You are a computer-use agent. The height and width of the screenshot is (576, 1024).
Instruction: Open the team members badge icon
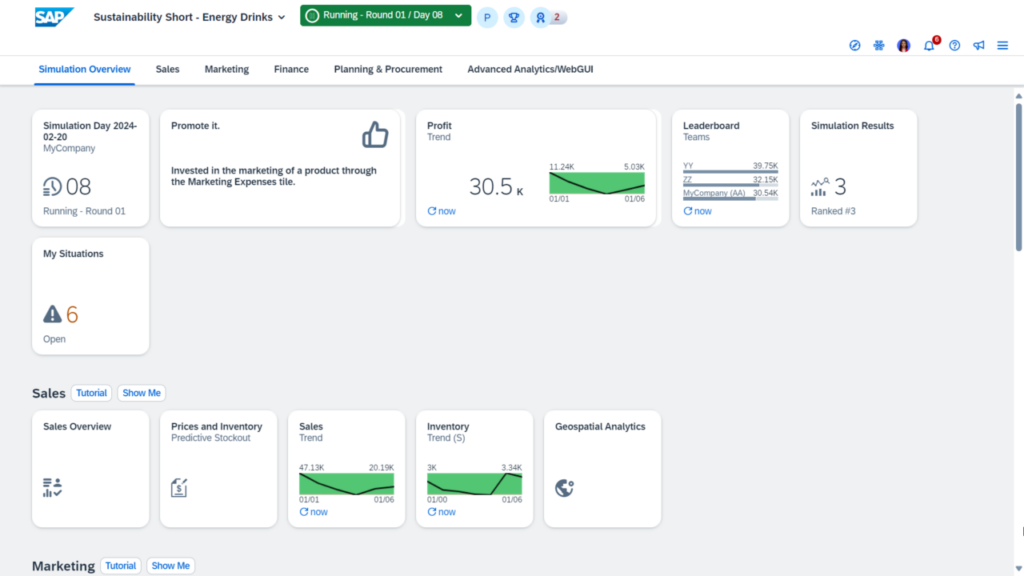[541, 18]
